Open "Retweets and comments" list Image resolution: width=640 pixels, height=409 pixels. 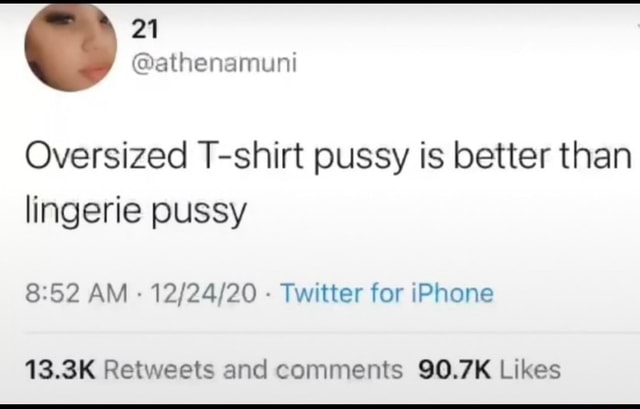pos(253,370)
